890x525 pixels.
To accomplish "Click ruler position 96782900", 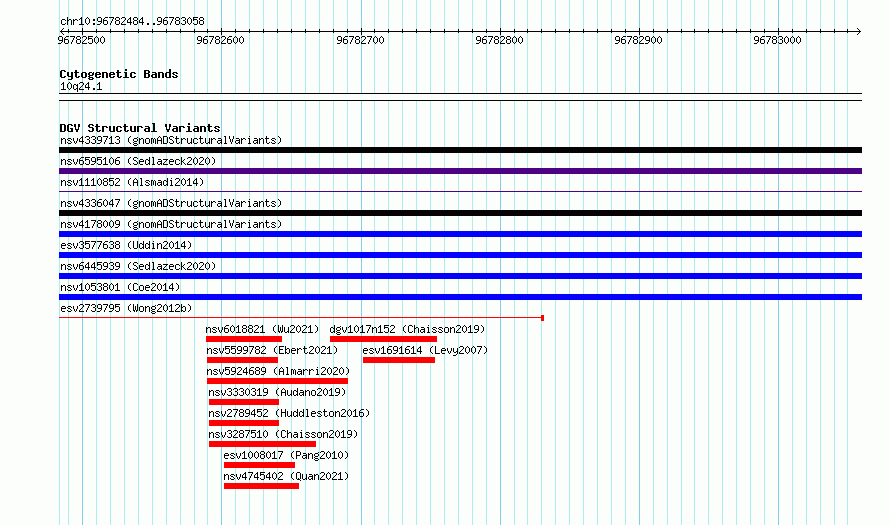I will pyautogui.click(x=639, y=40).
